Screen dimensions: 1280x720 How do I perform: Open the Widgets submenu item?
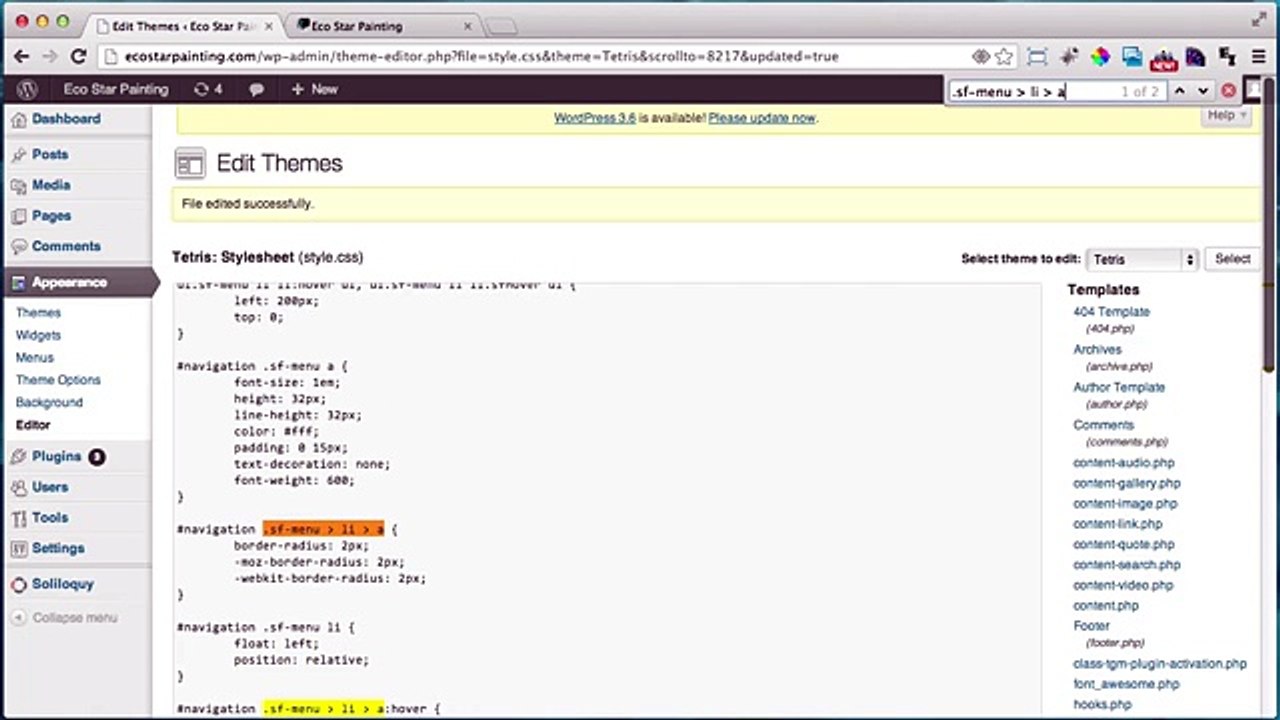(38, 335)
